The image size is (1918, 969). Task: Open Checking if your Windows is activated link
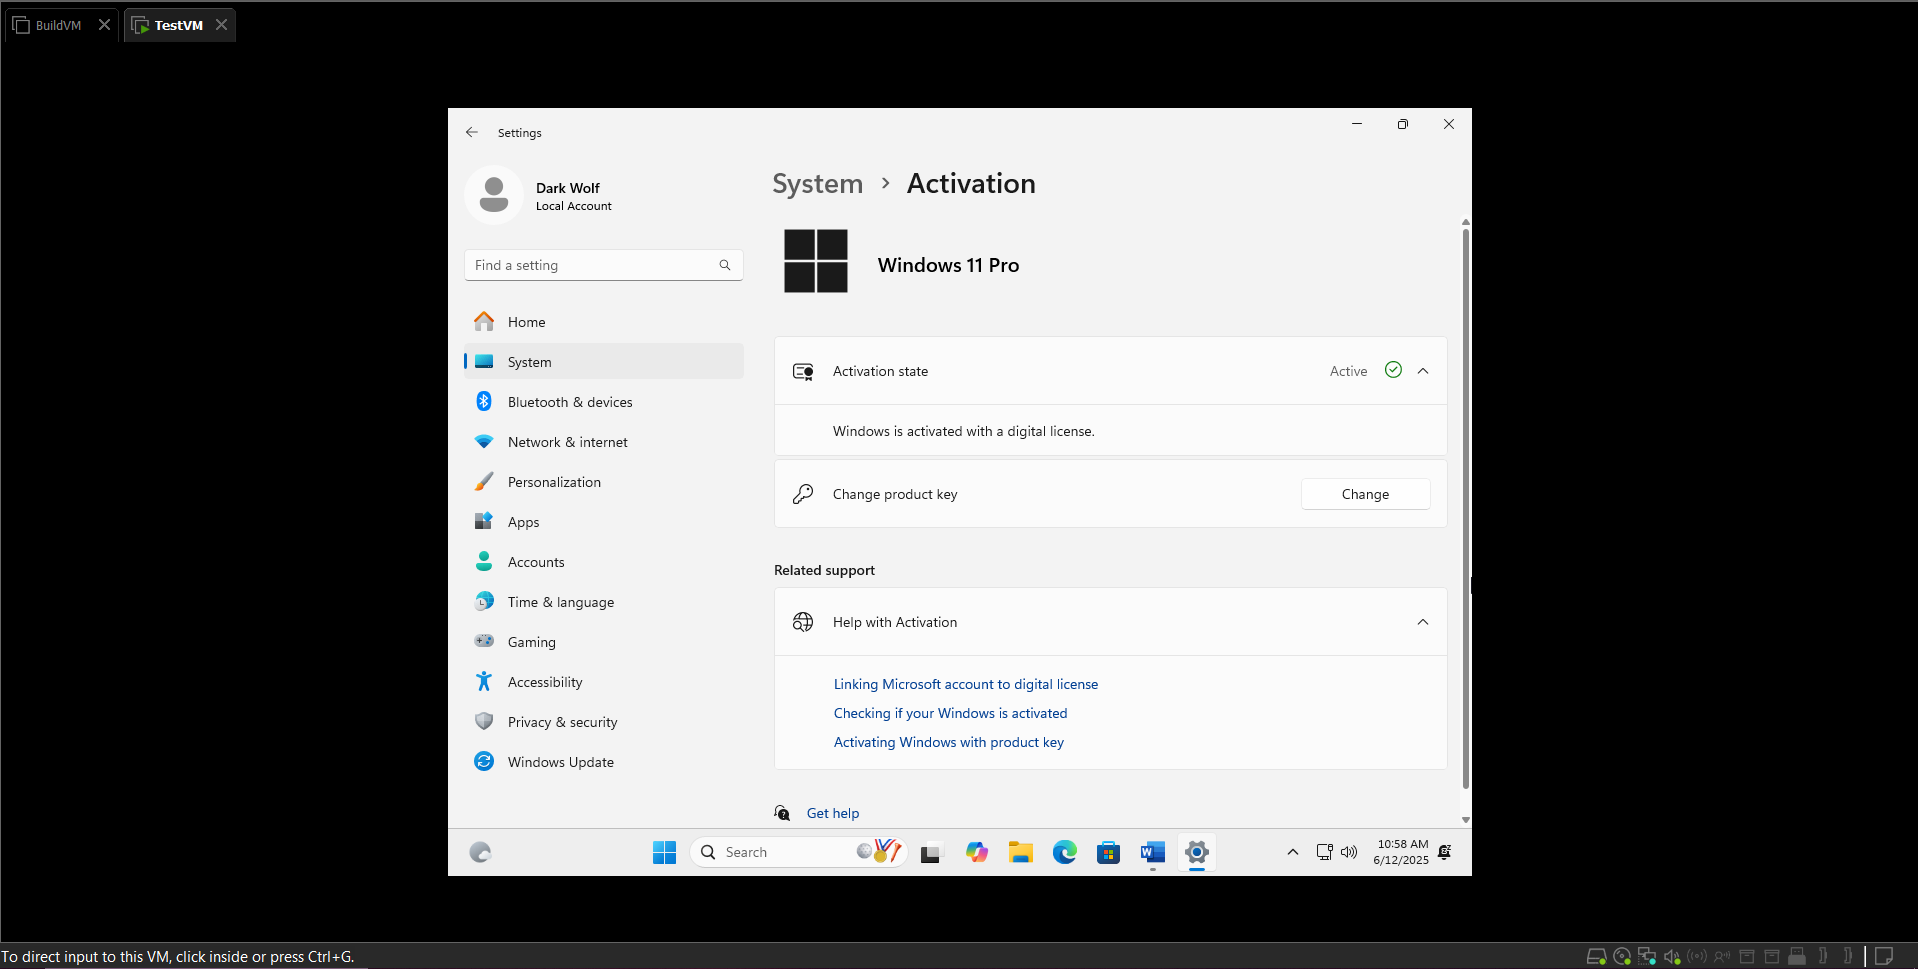point(951,713)
